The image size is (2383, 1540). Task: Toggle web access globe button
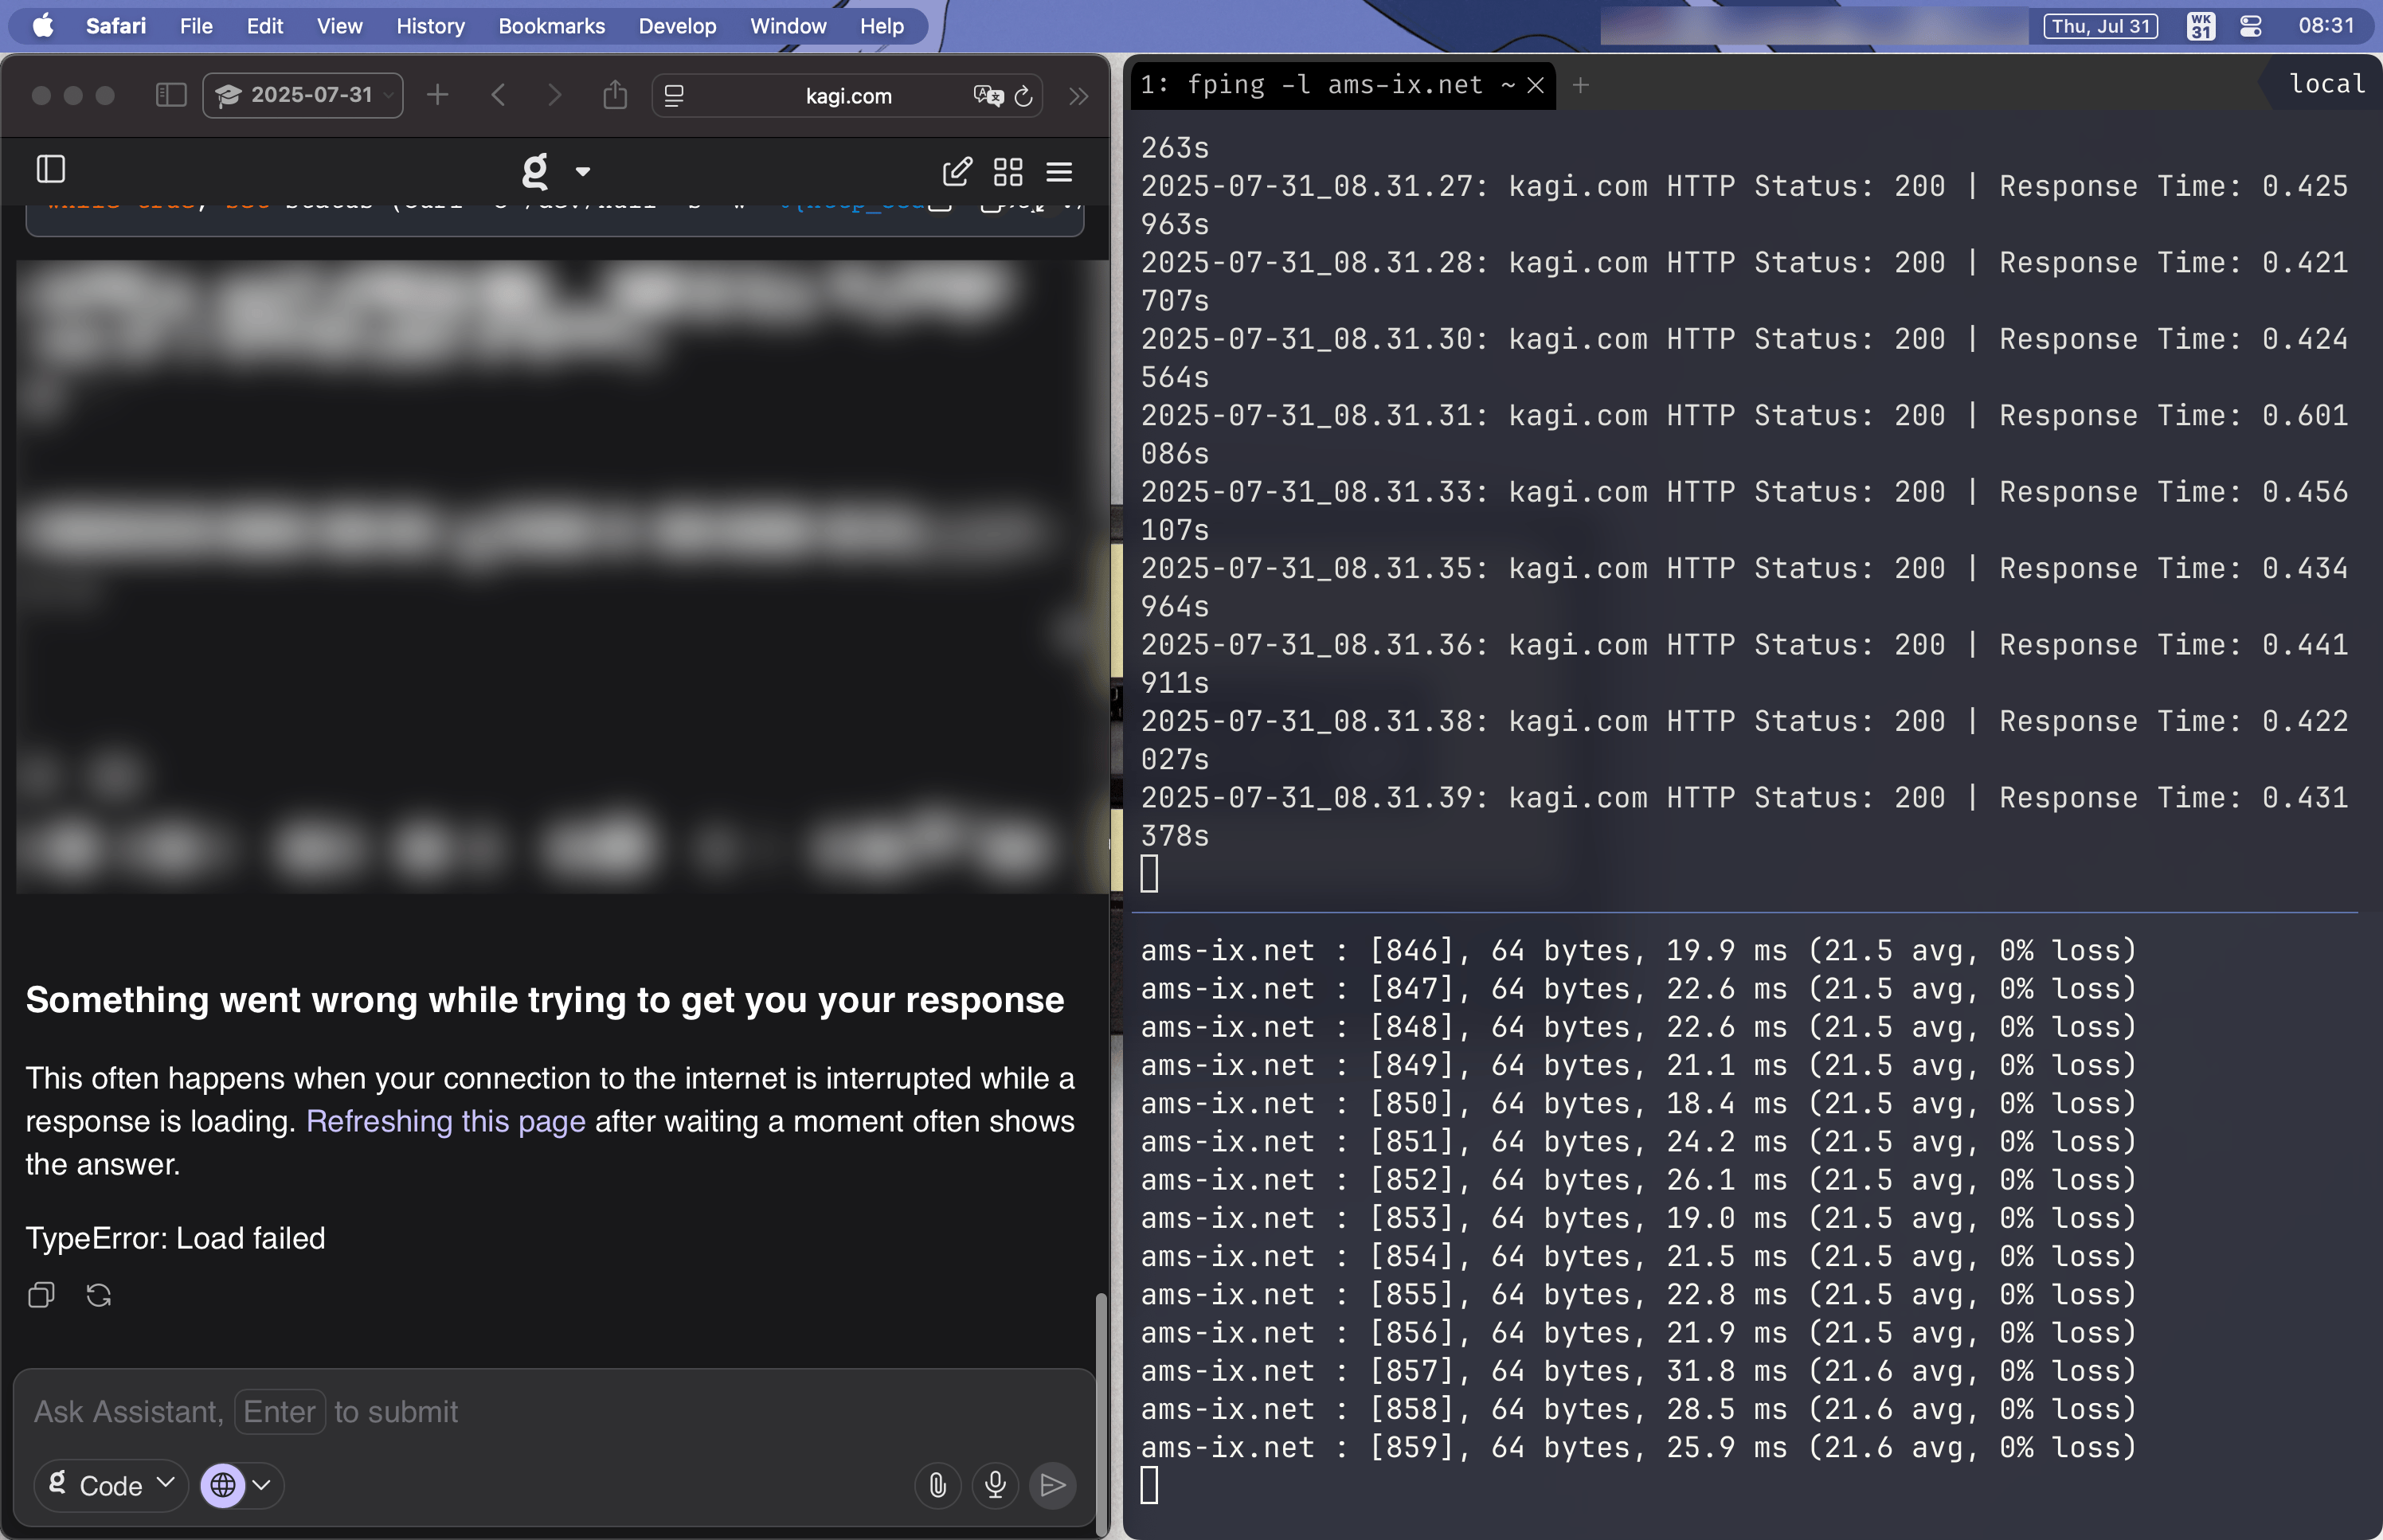[x=223, y=1485]
